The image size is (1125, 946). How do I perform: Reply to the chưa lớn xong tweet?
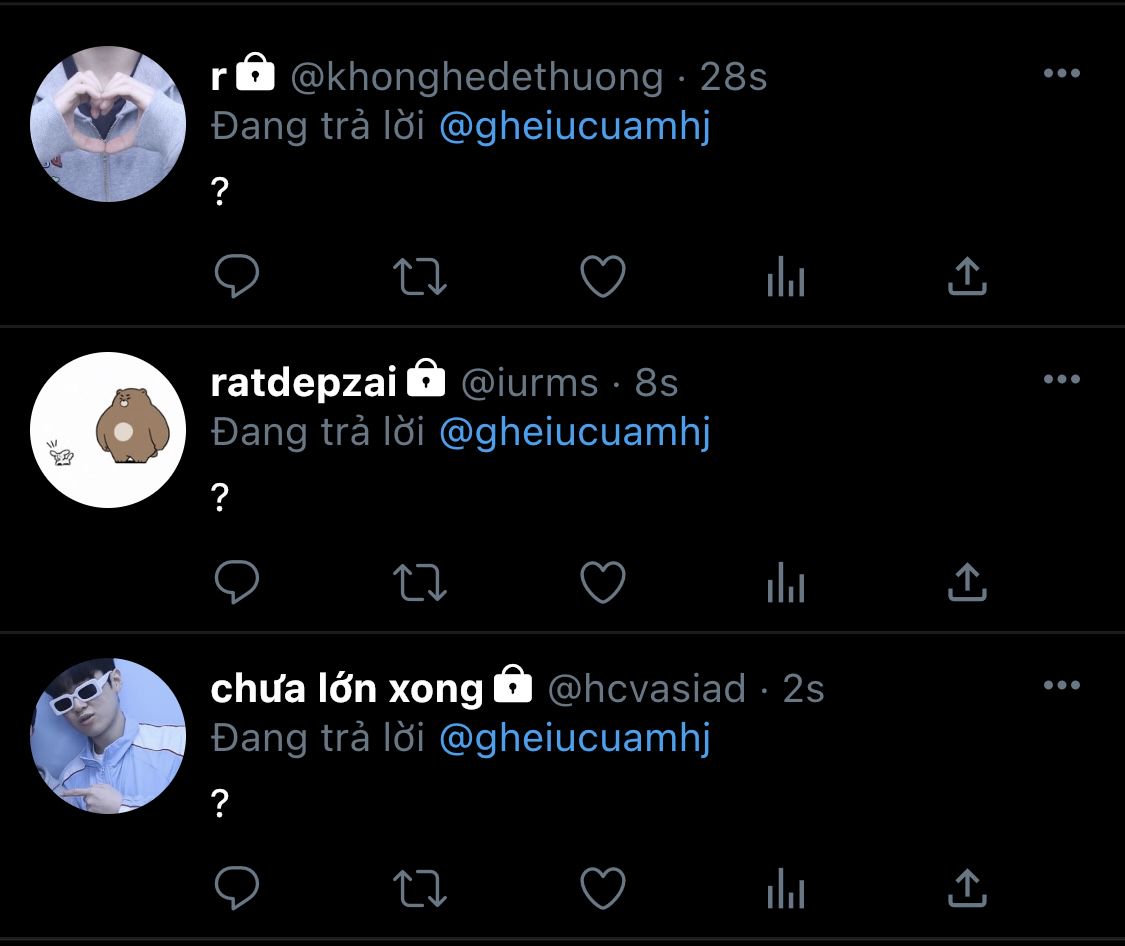pyautogui.click(x=237, y=888)
